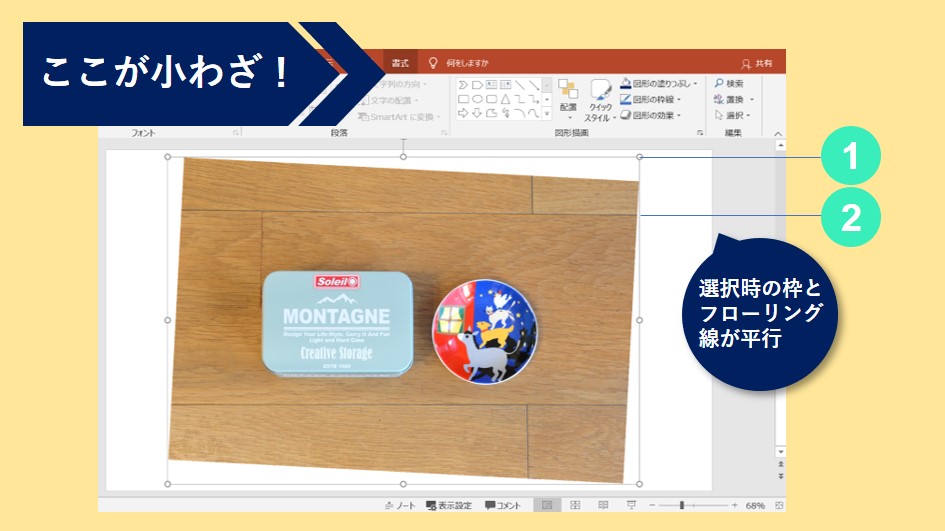The width and height of the screenshot is (945, 531).
Task: Switch to Reading view icon
Action: pyautogui.click(x=603, y=505)
